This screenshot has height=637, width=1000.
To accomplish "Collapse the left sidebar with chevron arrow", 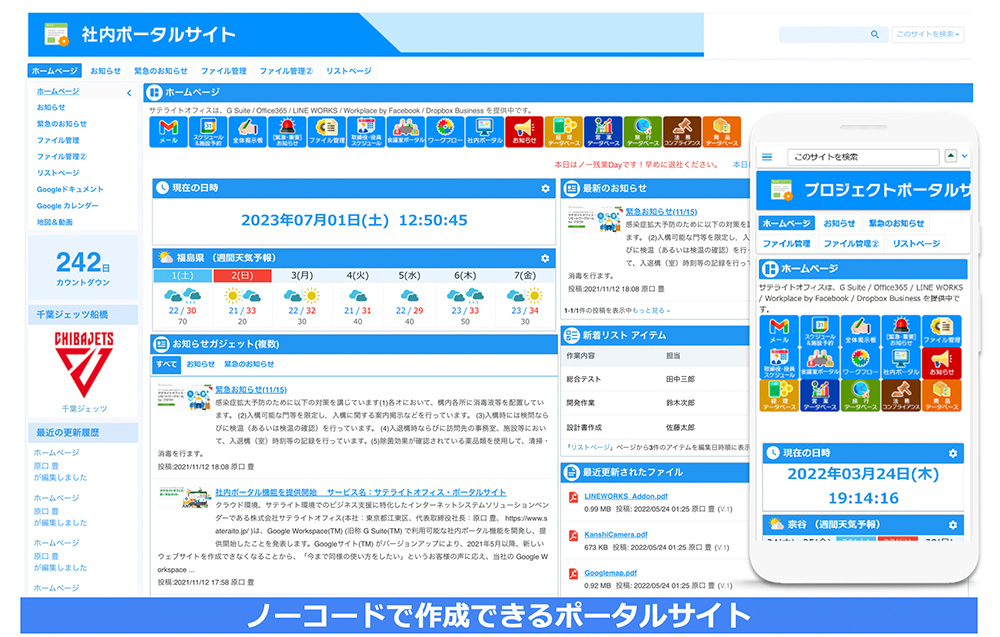I will [129, 93].
